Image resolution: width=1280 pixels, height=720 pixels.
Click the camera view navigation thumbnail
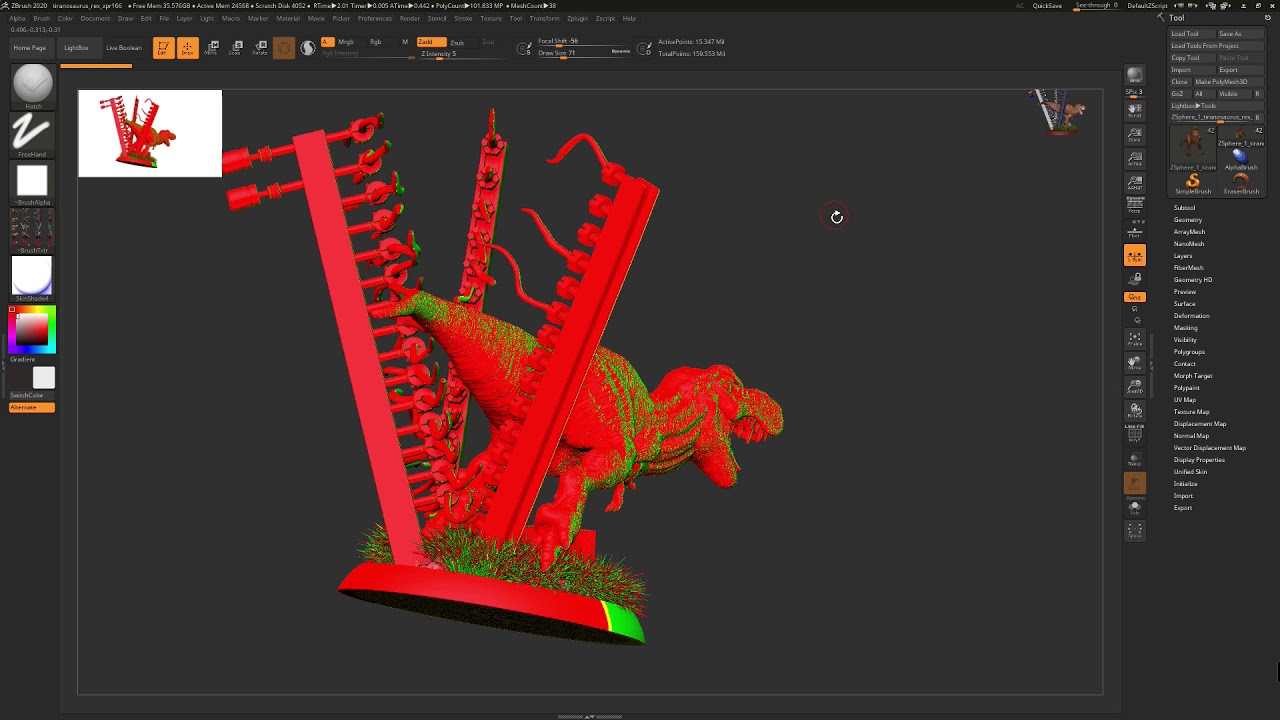click(x=1058, y=111)
